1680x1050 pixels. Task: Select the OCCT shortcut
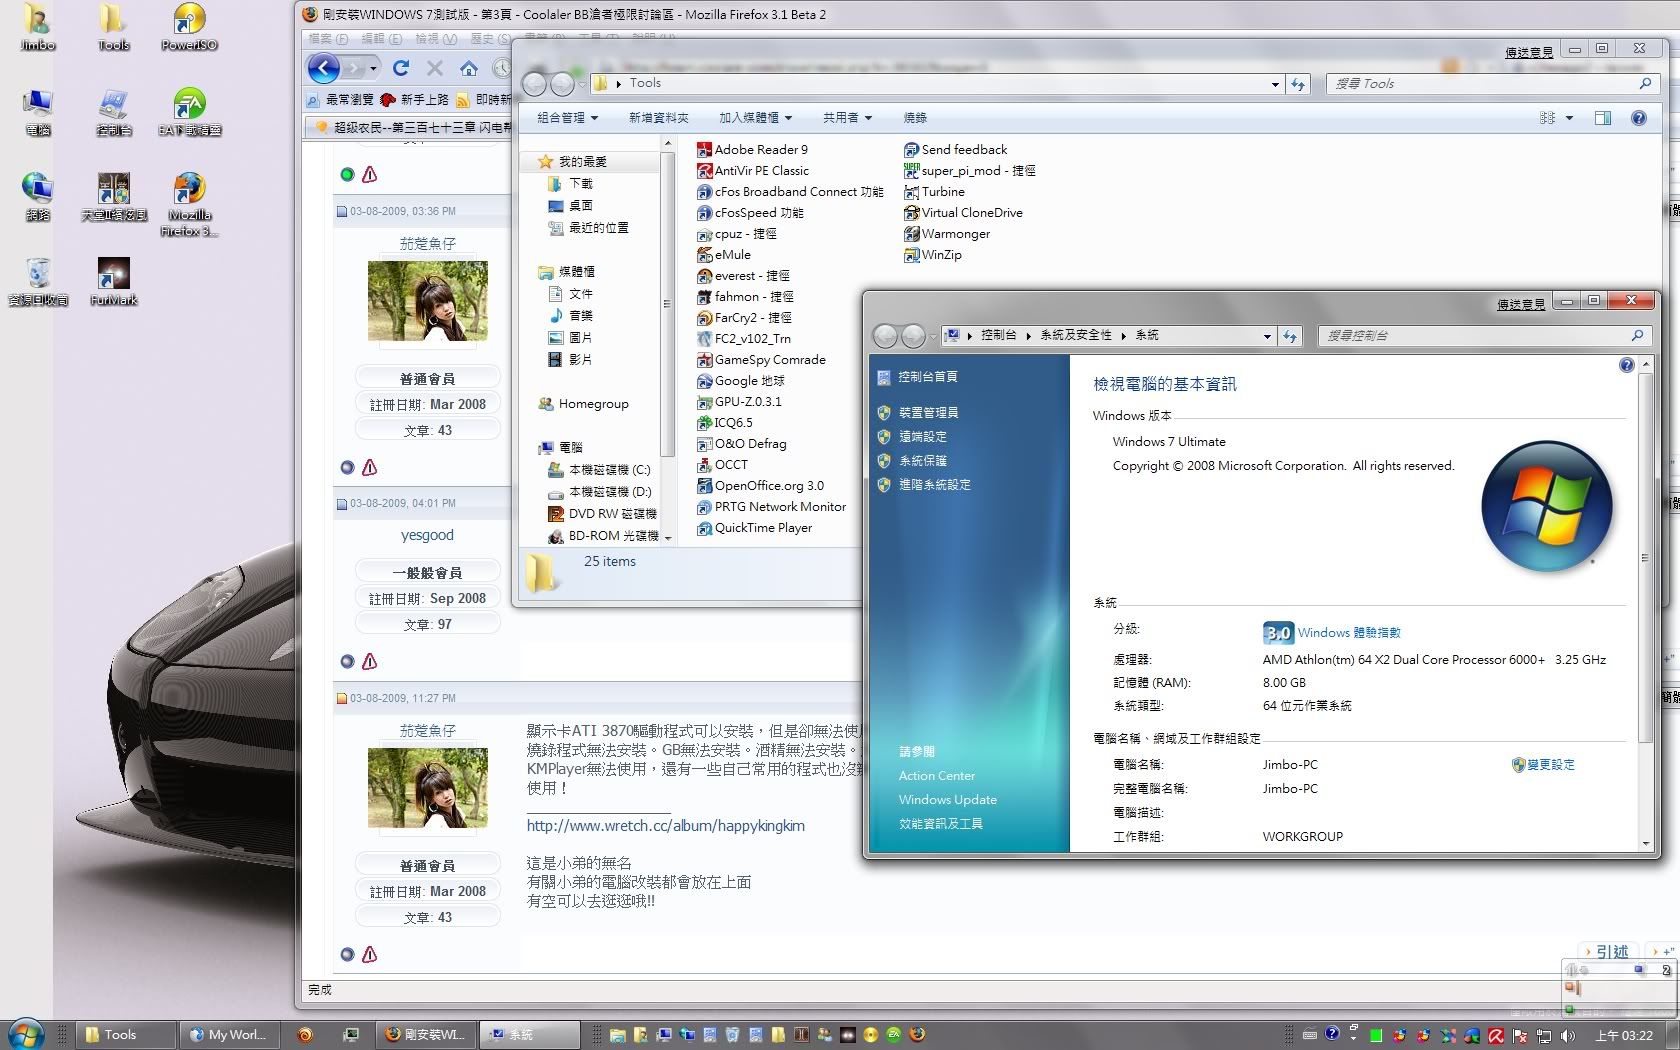[x=723, y=464]
